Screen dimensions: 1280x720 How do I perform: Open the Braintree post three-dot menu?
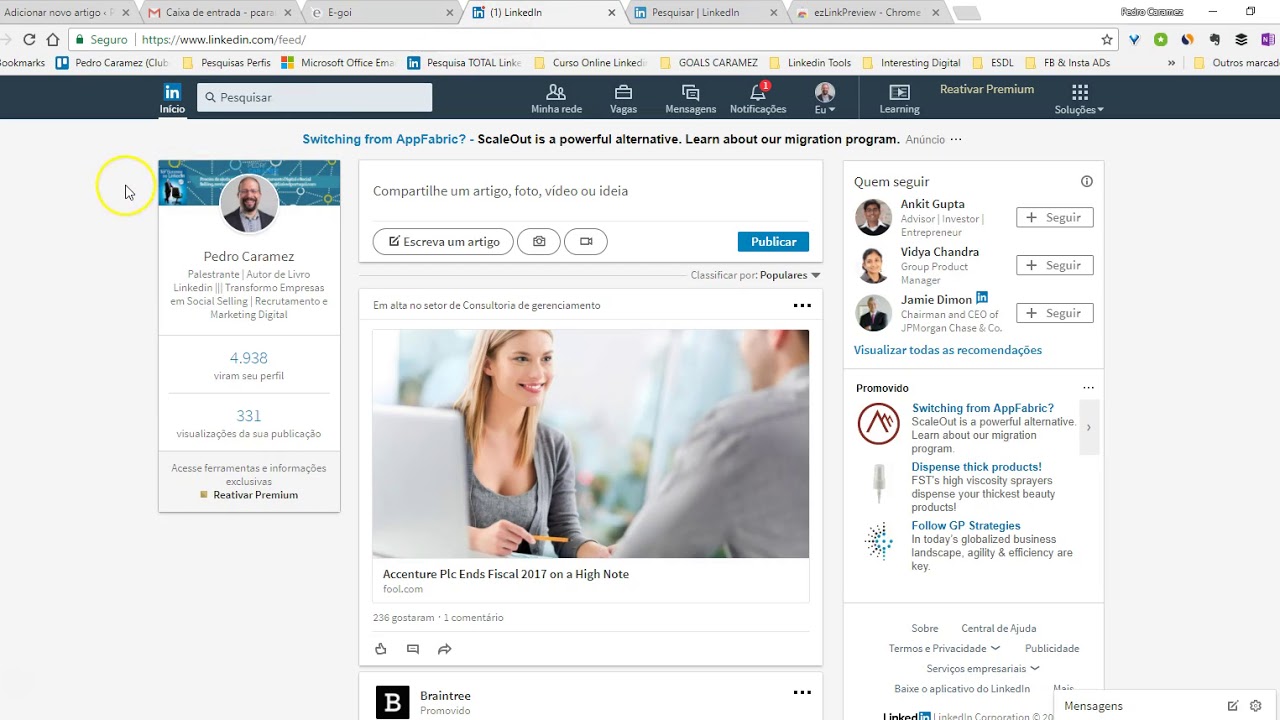[x=802, y=692]
